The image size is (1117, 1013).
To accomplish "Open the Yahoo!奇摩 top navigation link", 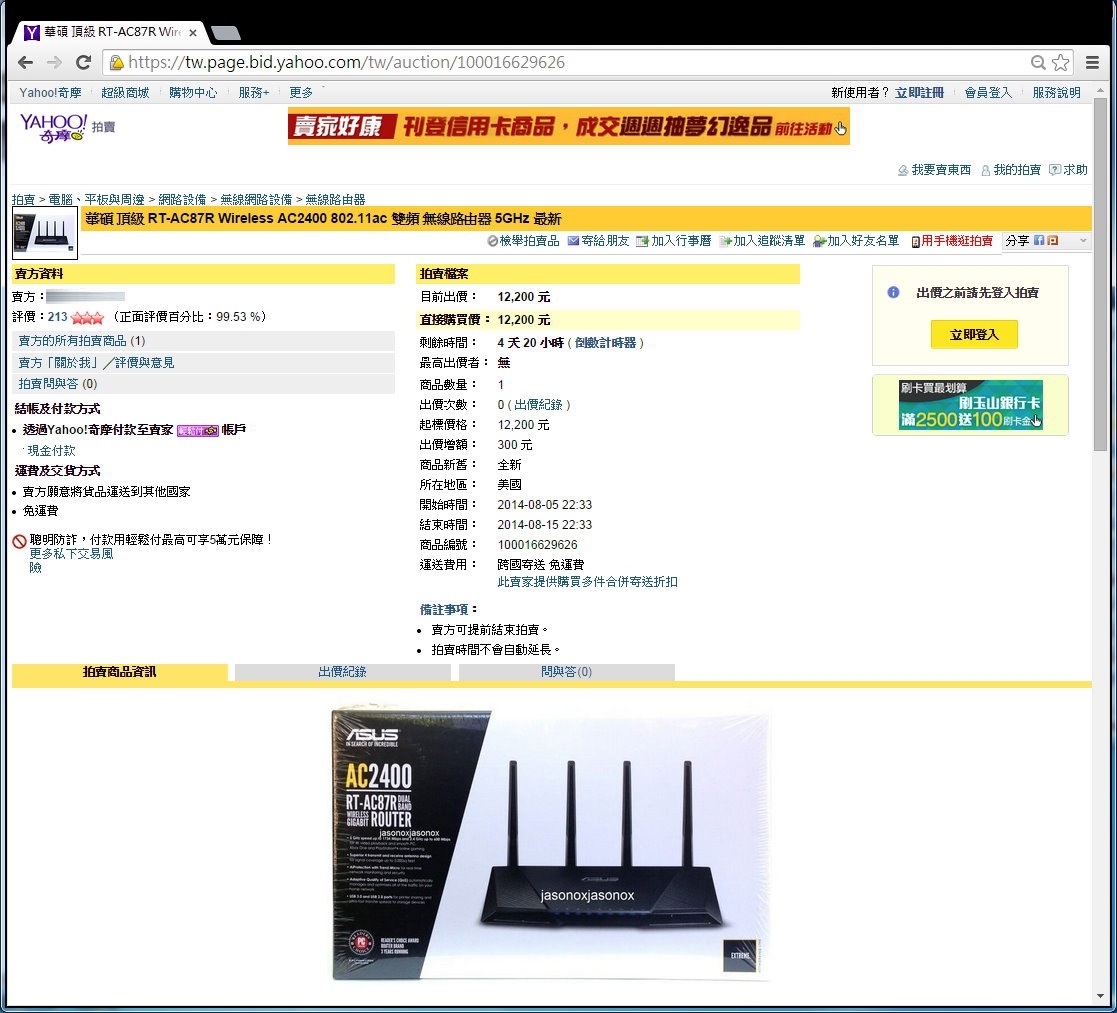I will point(50,93).
